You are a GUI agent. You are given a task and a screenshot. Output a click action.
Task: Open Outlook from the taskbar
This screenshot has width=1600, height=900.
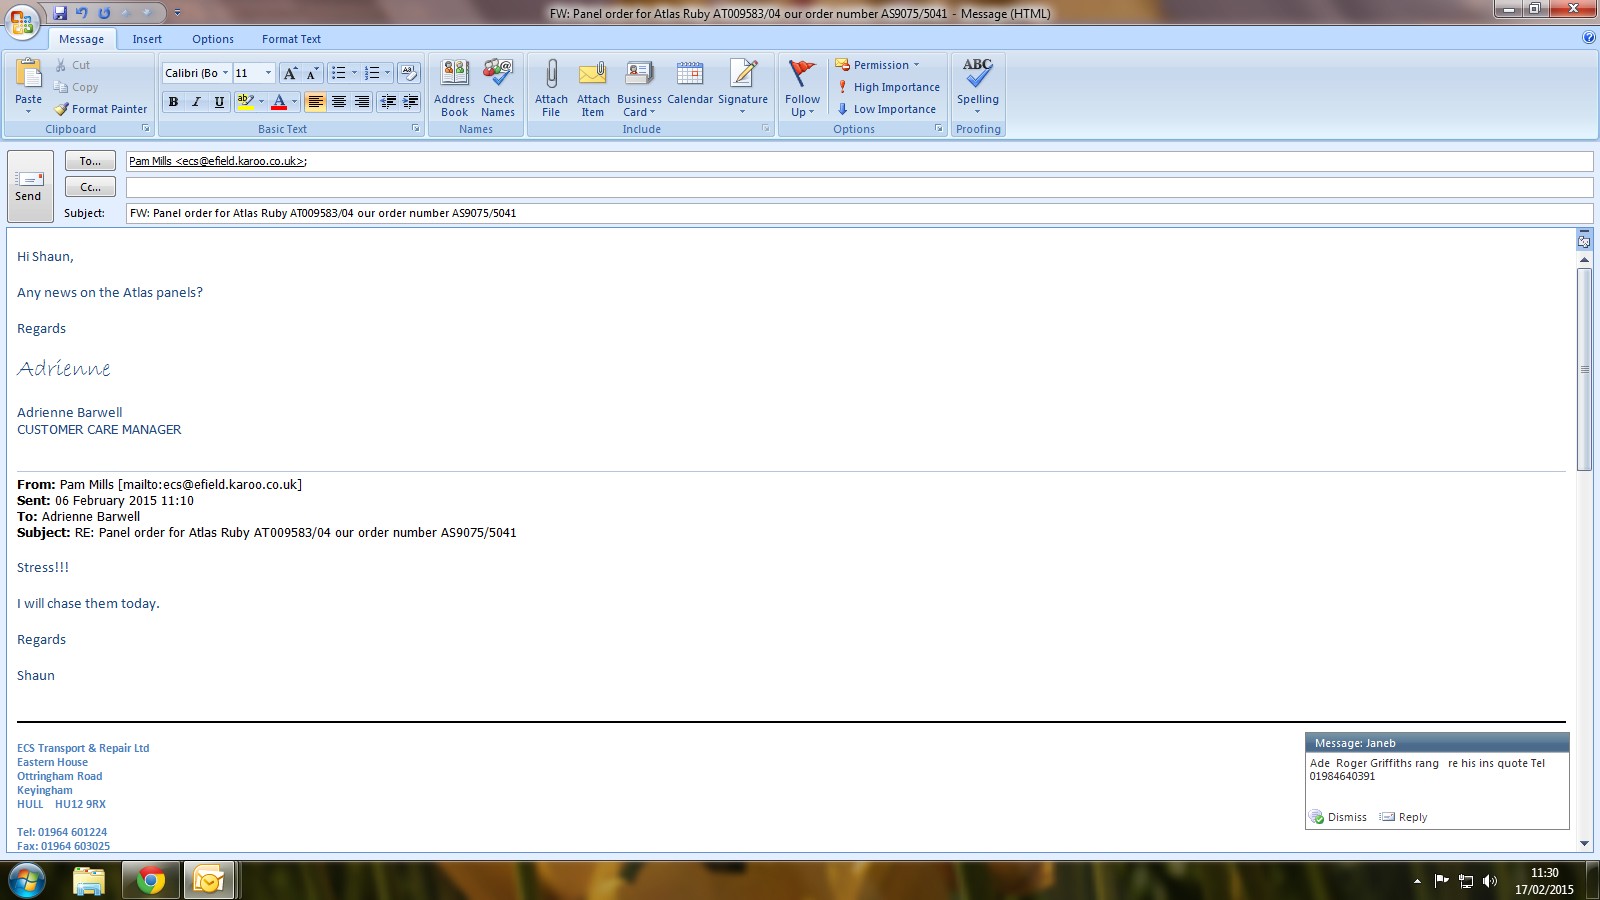click(209, 880)
